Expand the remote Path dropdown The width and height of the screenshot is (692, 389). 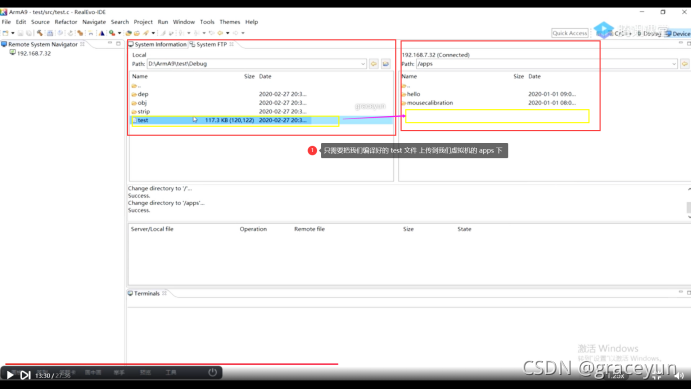click(x=674, y=64)
